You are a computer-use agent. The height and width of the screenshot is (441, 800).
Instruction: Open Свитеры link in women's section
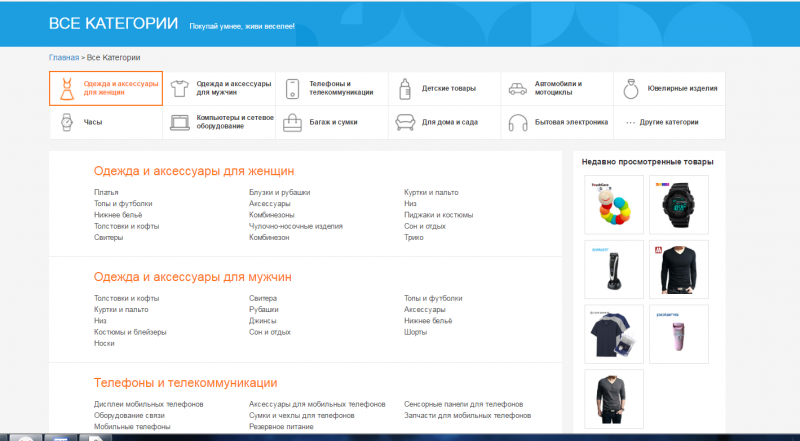[x=108, y=237]
